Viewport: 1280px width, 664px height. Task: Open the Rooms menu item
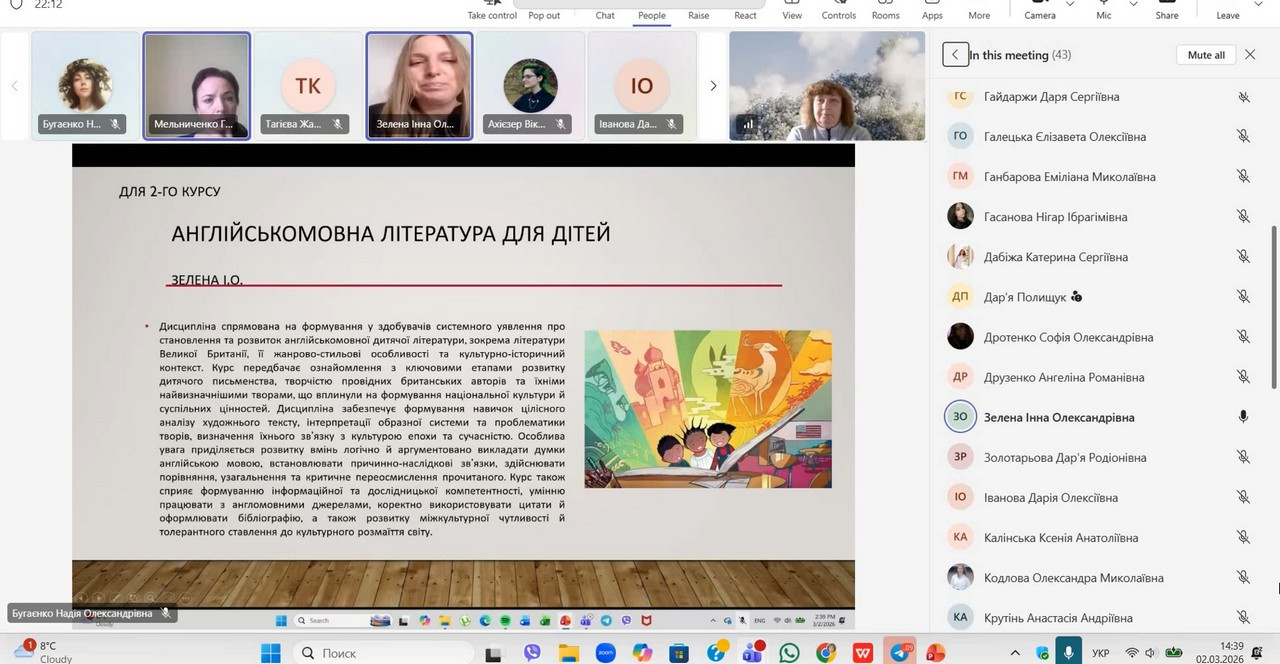[885, 10]
